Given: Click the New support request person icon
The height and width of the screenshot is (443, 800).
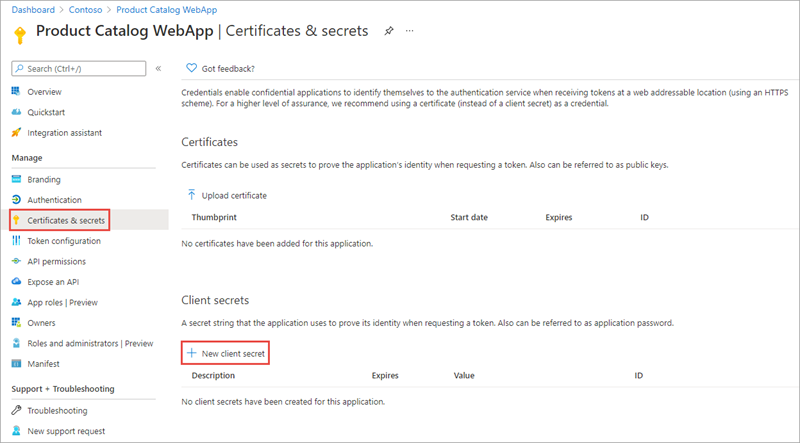Looking at the screenshot, I should click(16, 431).
